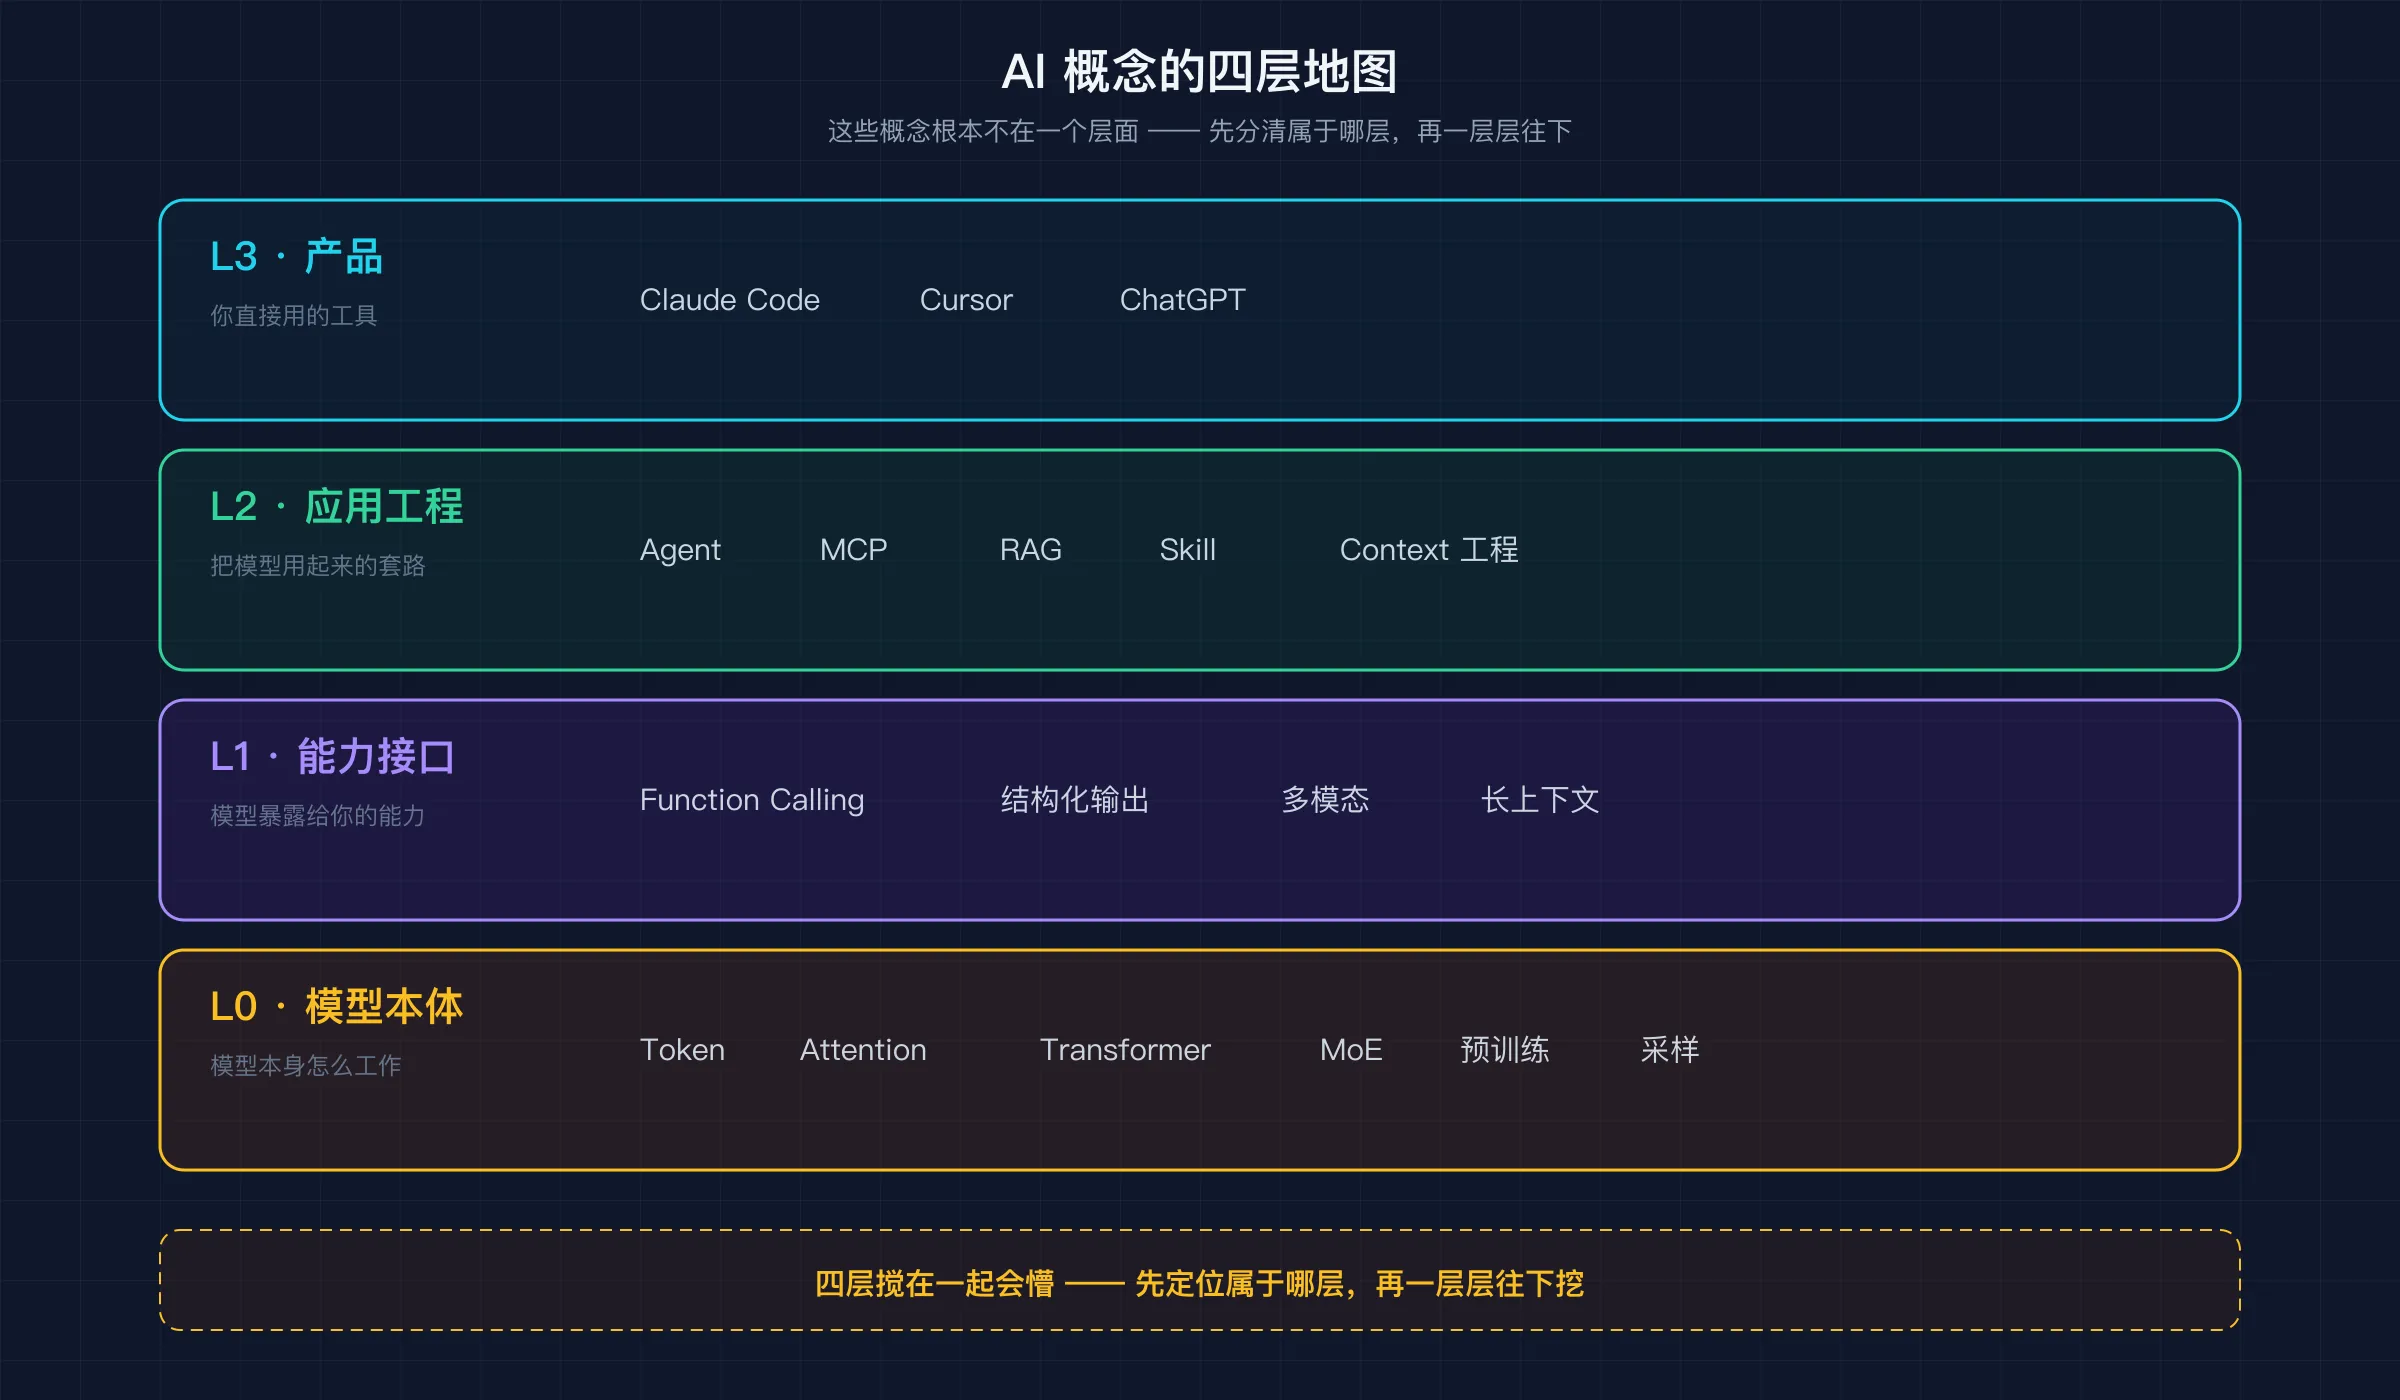
Task: Select the 'L2 · 应用工程' layer heading
Action: pyautogui.click(x=336, y=507)
